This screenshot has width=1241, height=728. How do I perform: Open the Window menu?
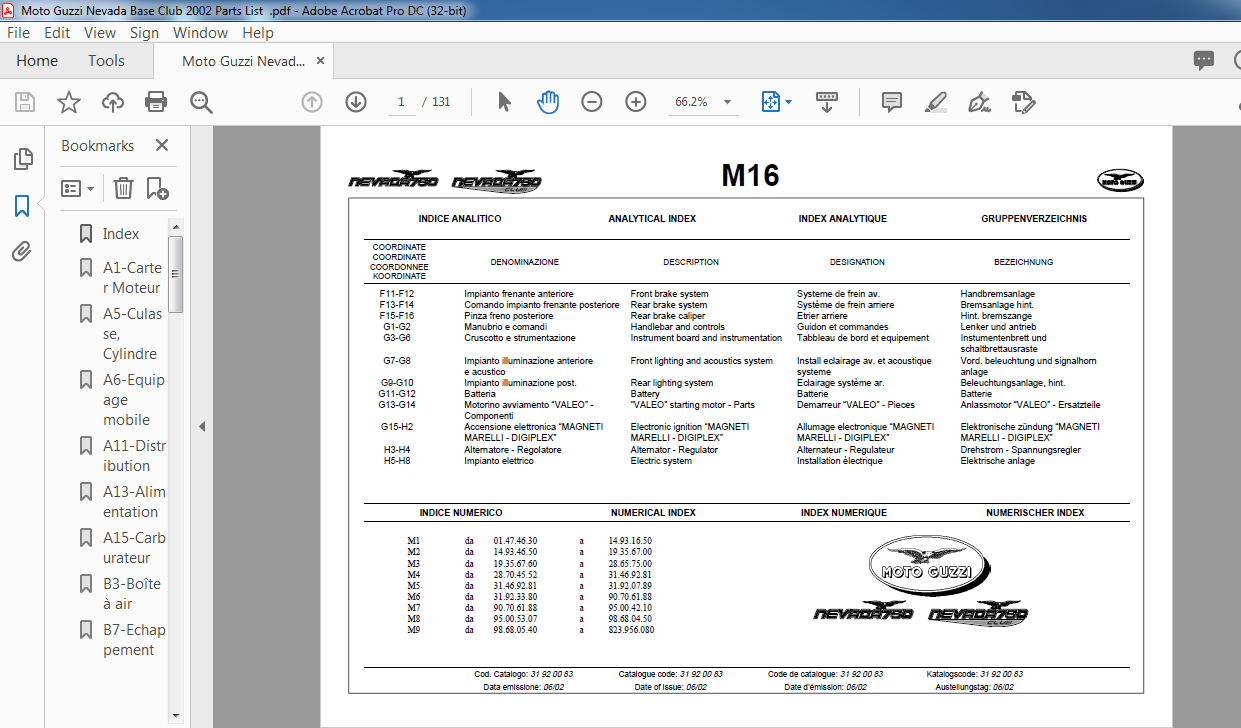[200, 32]
